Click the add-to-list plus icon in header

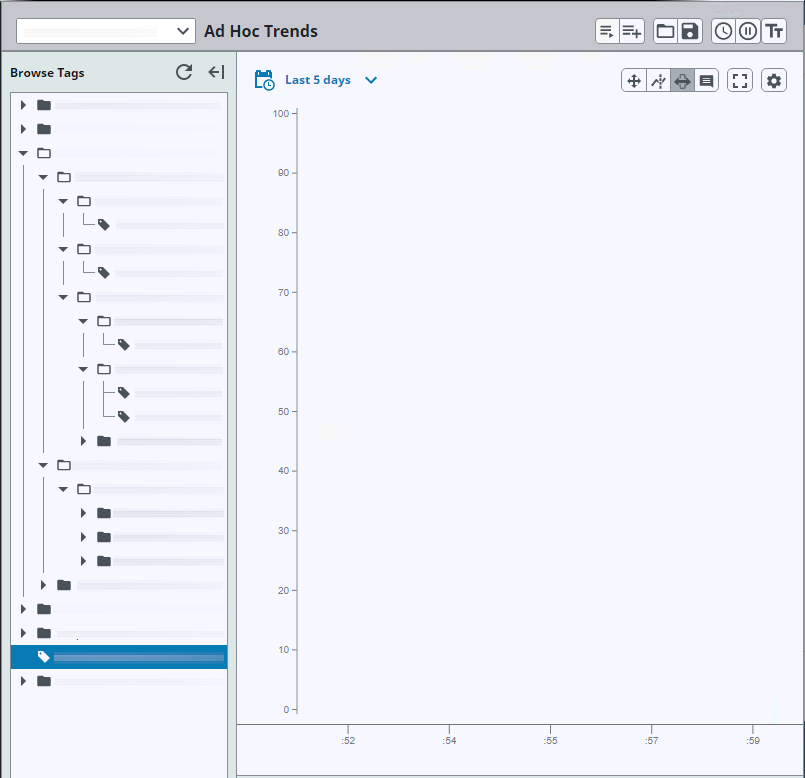[631, 31]
